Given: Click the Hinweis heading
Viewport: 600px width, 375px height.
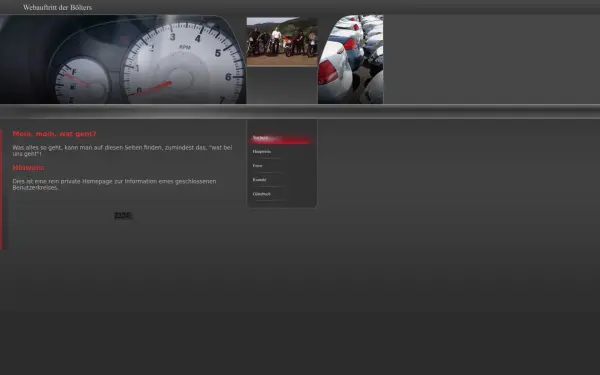Looking at the screenshot, I should tap(28, 168).
